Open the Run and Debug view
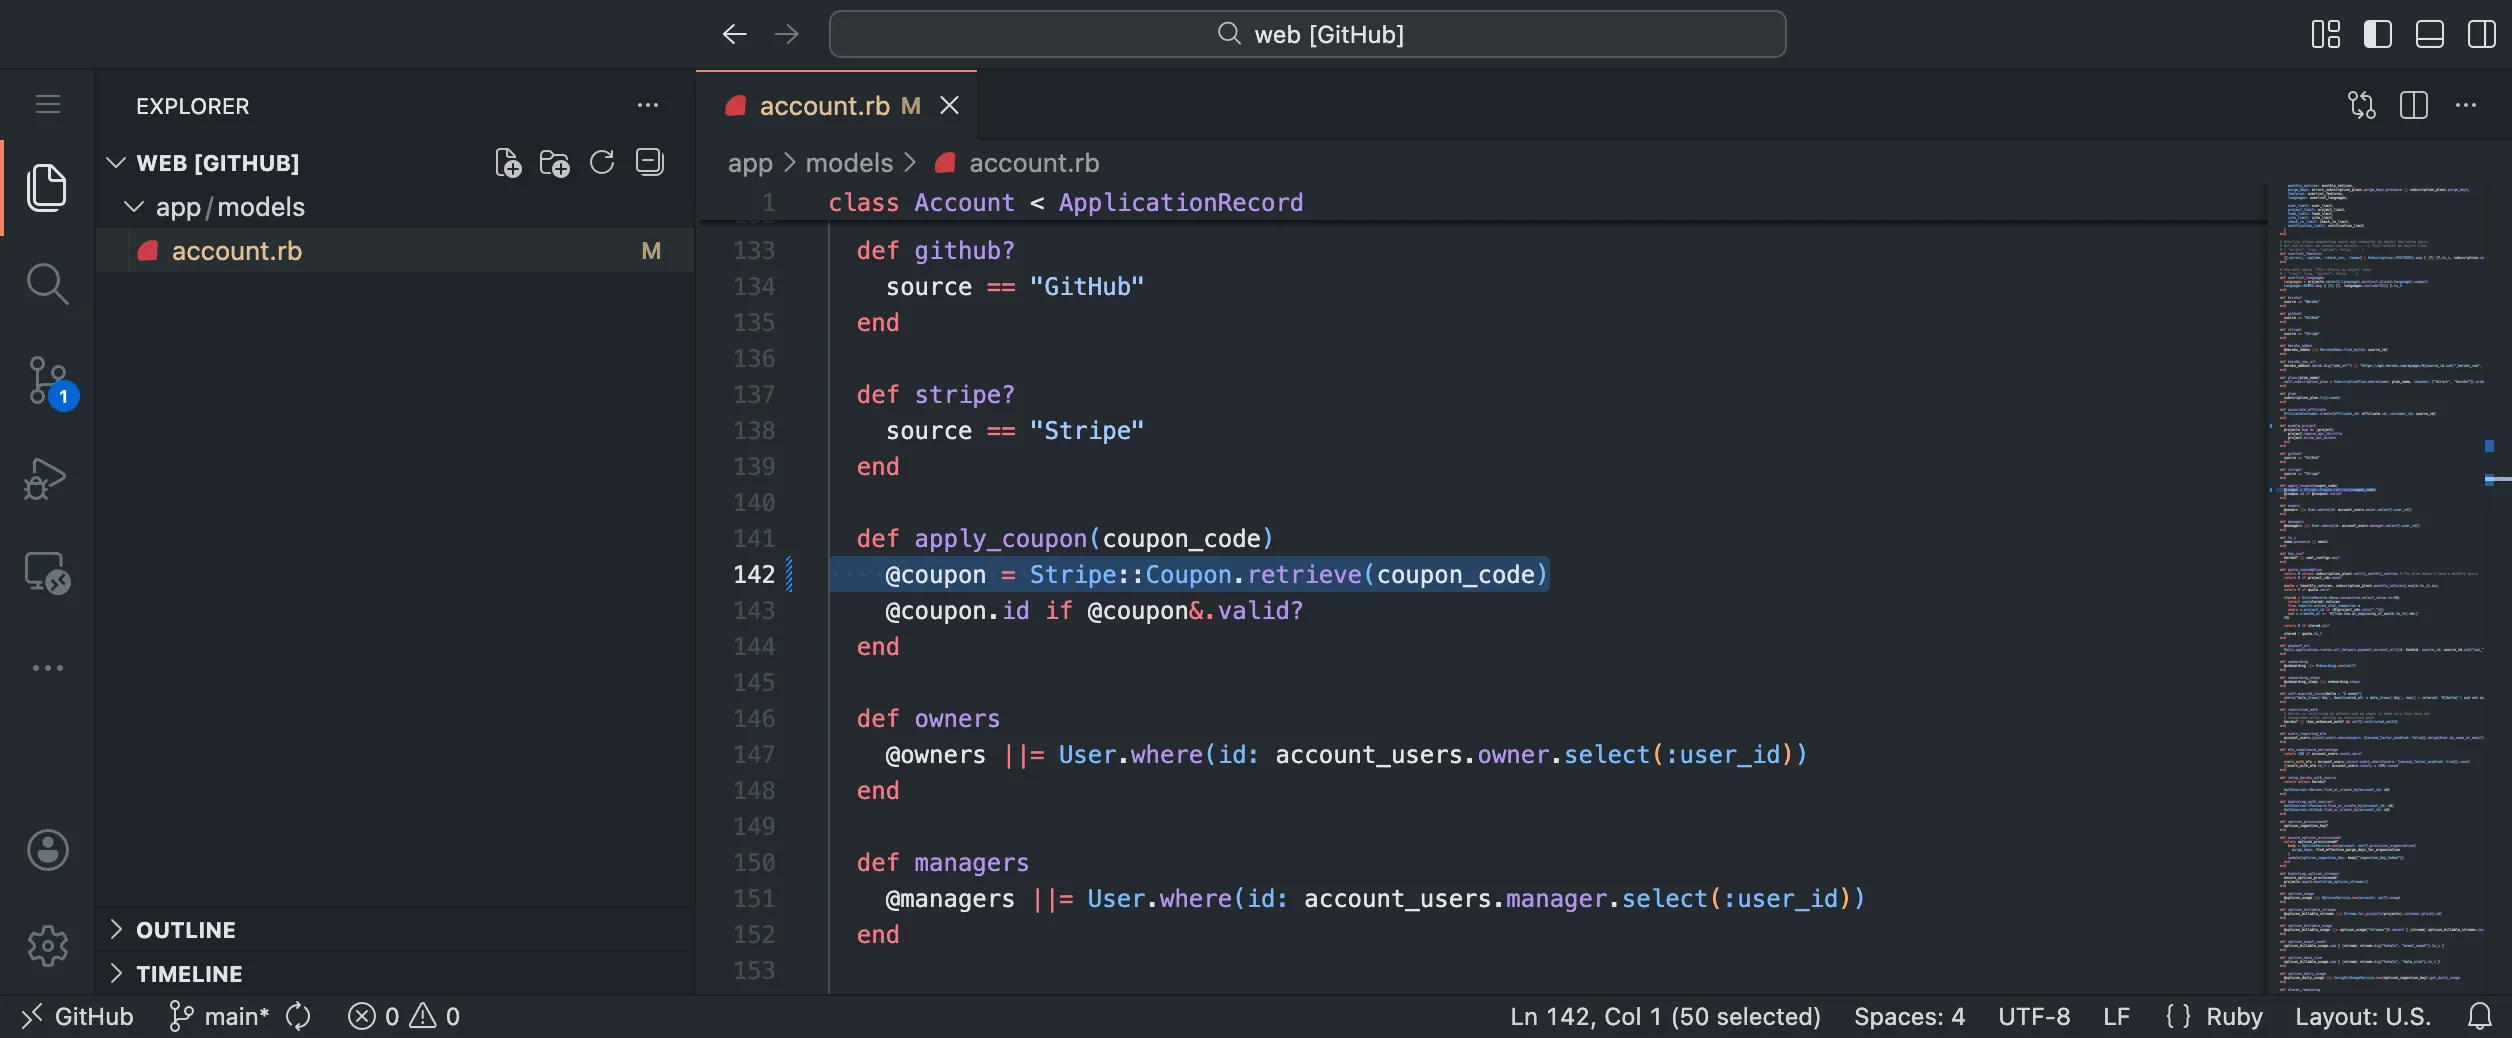2512x1038 pixels. (x=47, y=479)
